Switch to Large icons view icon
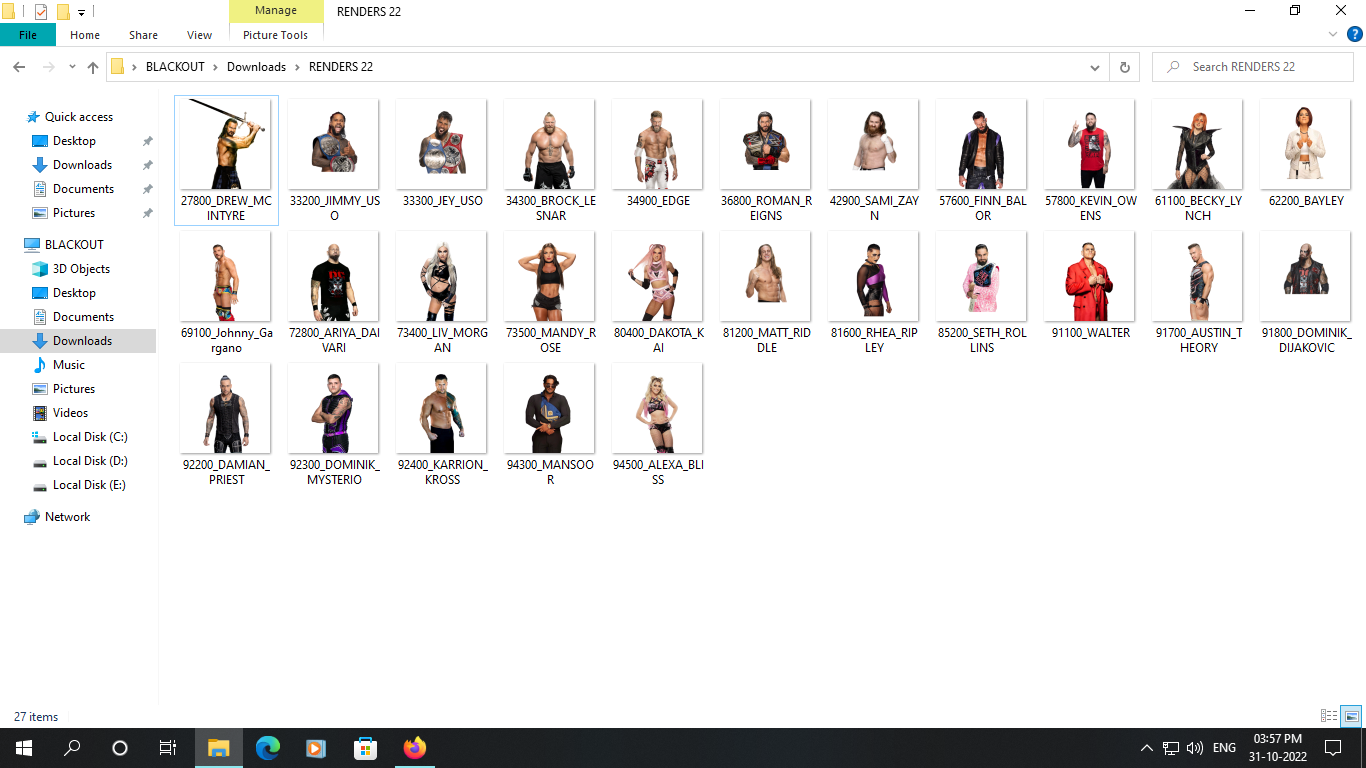 [x=1351, y=716]
